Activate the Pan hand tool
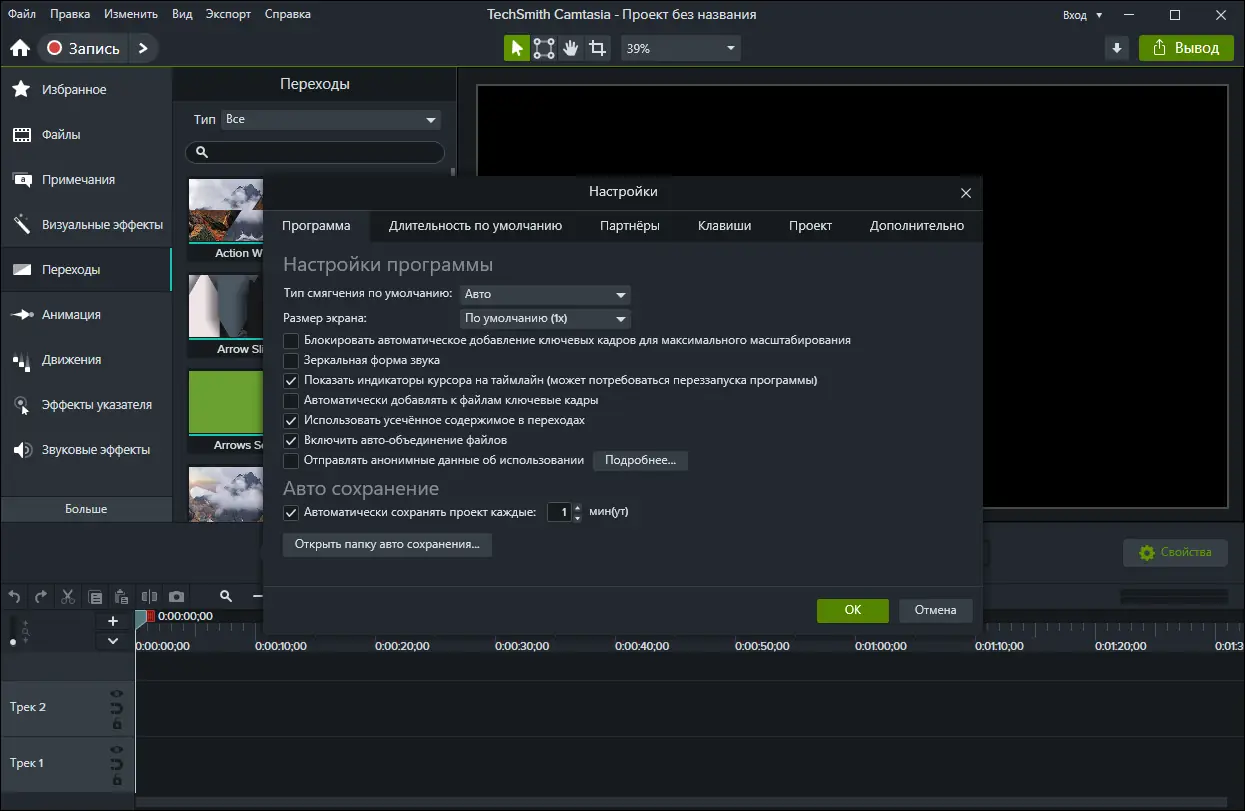This screenshot has height=811, width=1245. point(571,48)
